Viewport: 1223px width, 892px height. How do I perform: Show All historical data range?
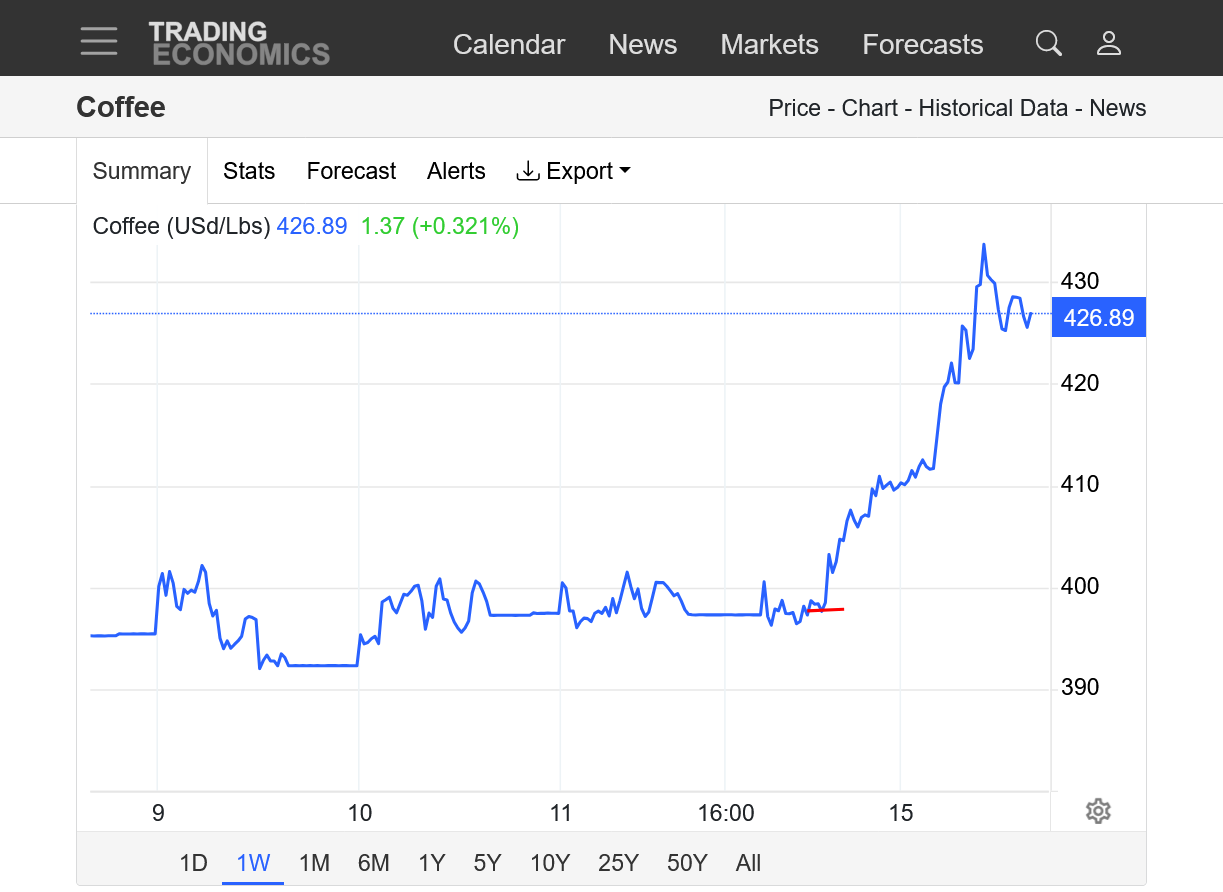click(x=748, y=863)
